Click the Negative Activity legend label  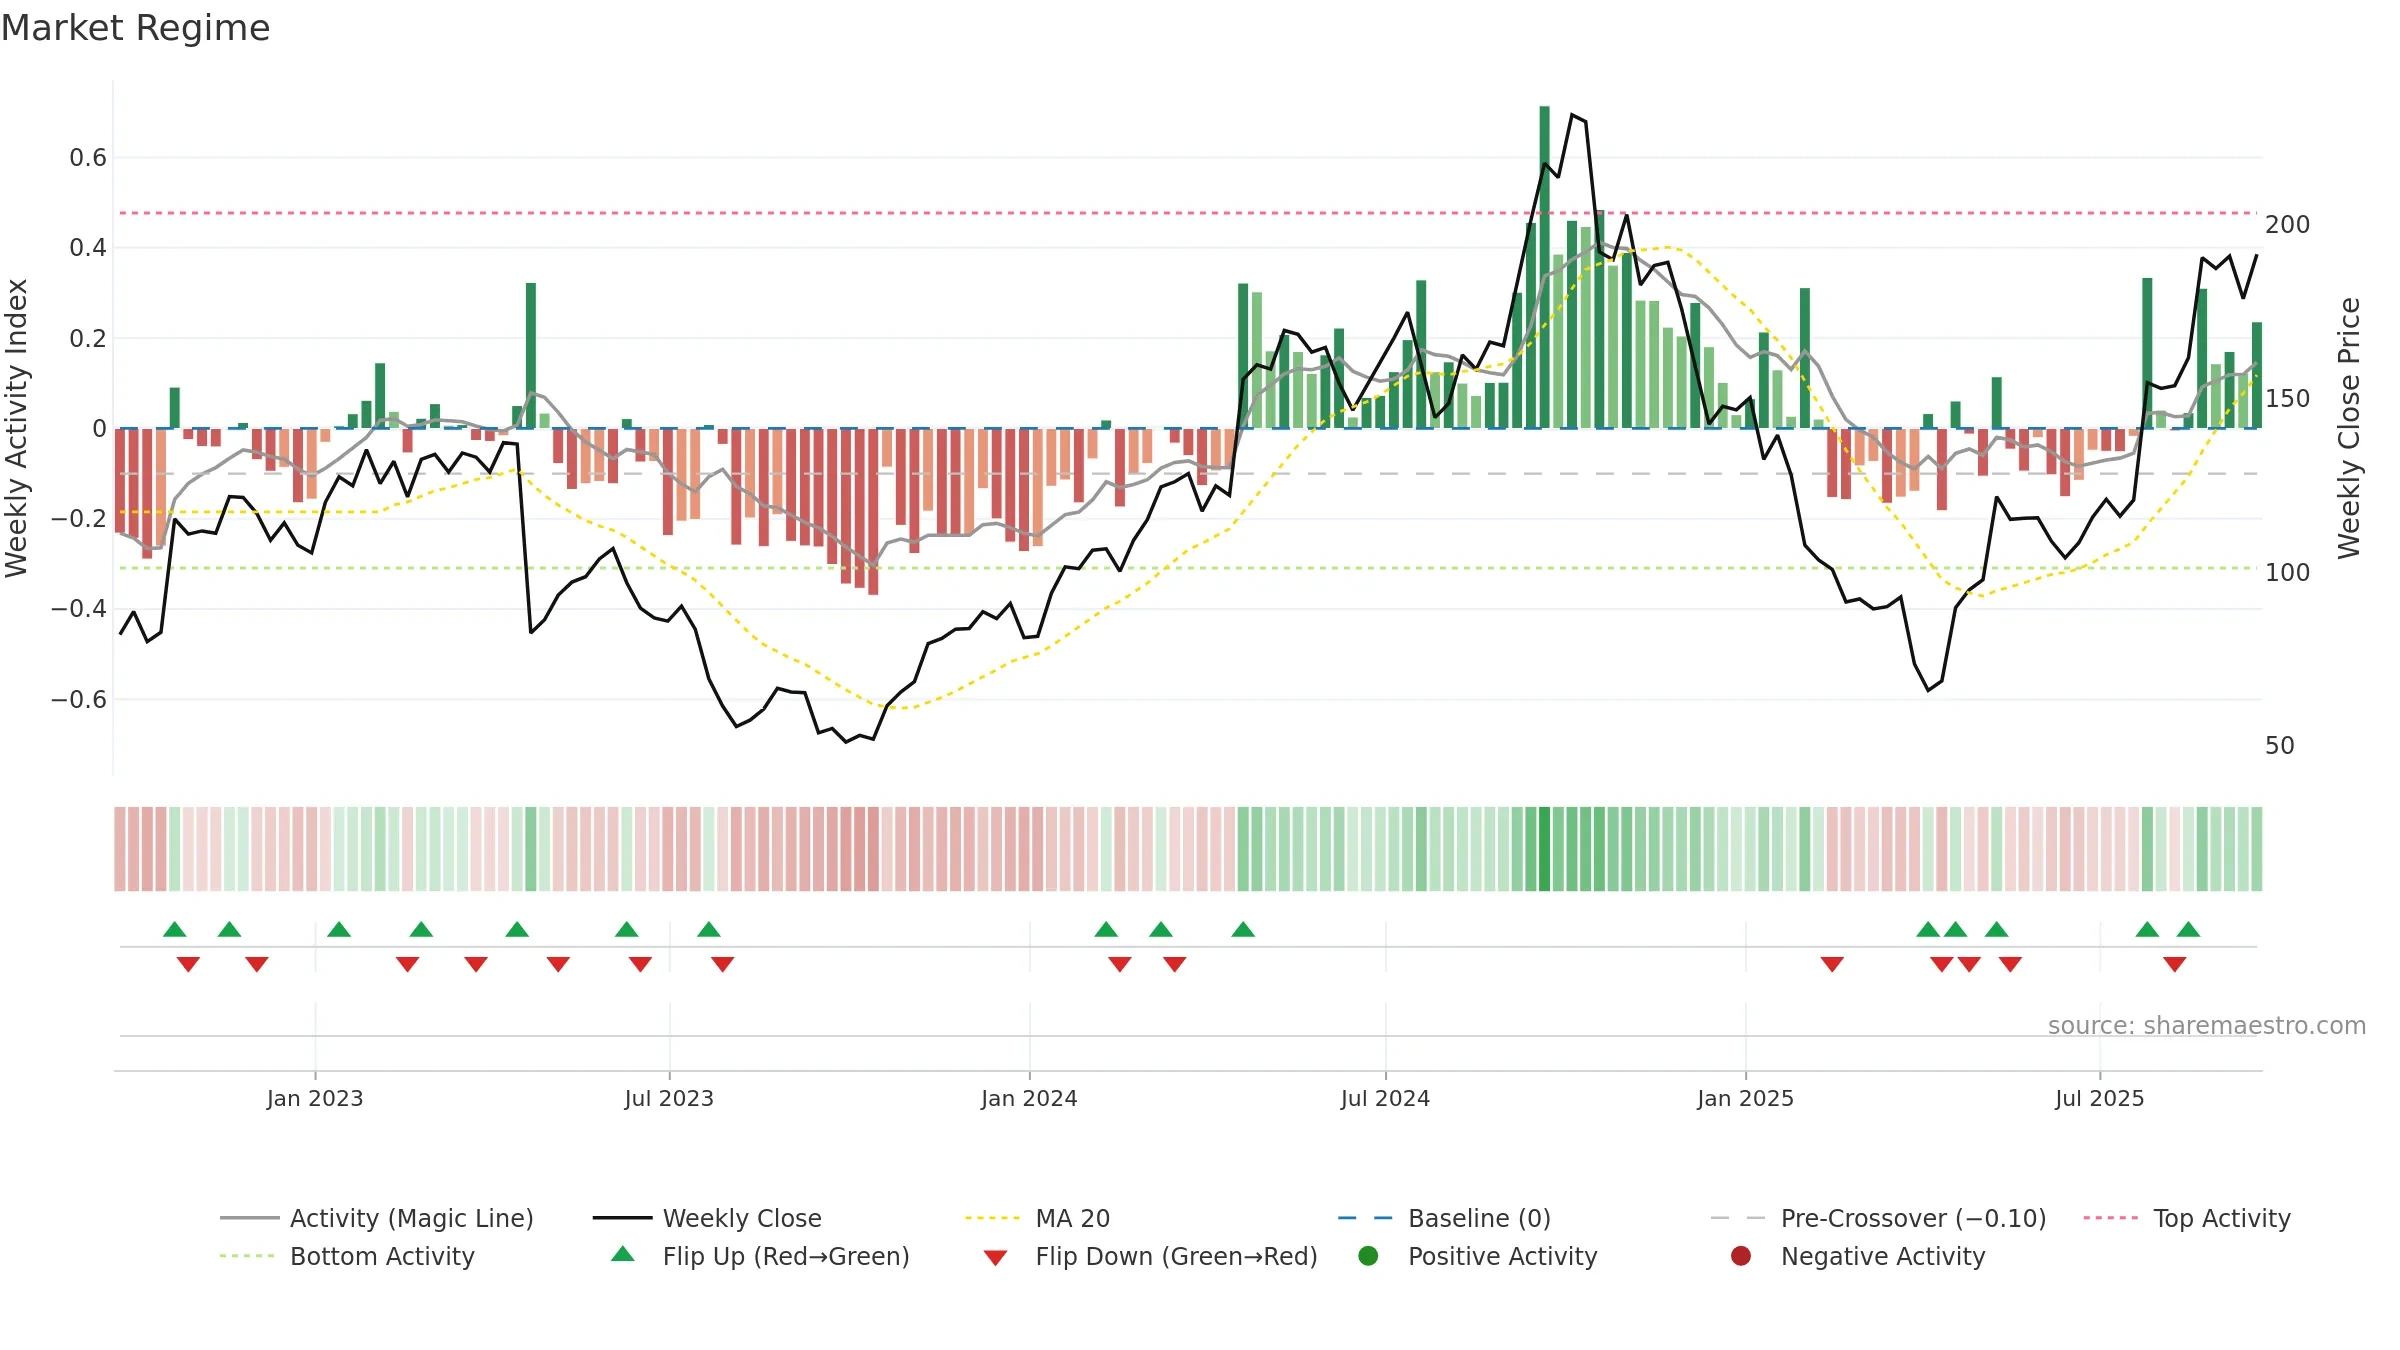pos(1883,1256)
